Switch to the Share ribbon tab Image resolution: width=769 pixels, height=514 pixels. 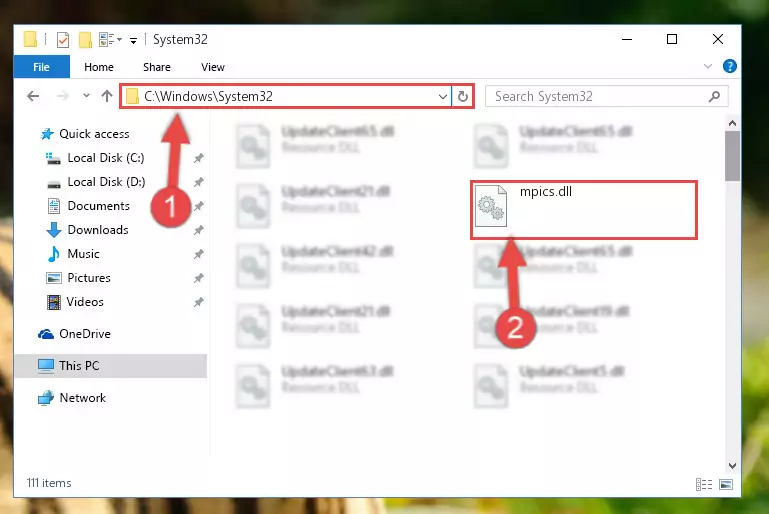point(157,67)
